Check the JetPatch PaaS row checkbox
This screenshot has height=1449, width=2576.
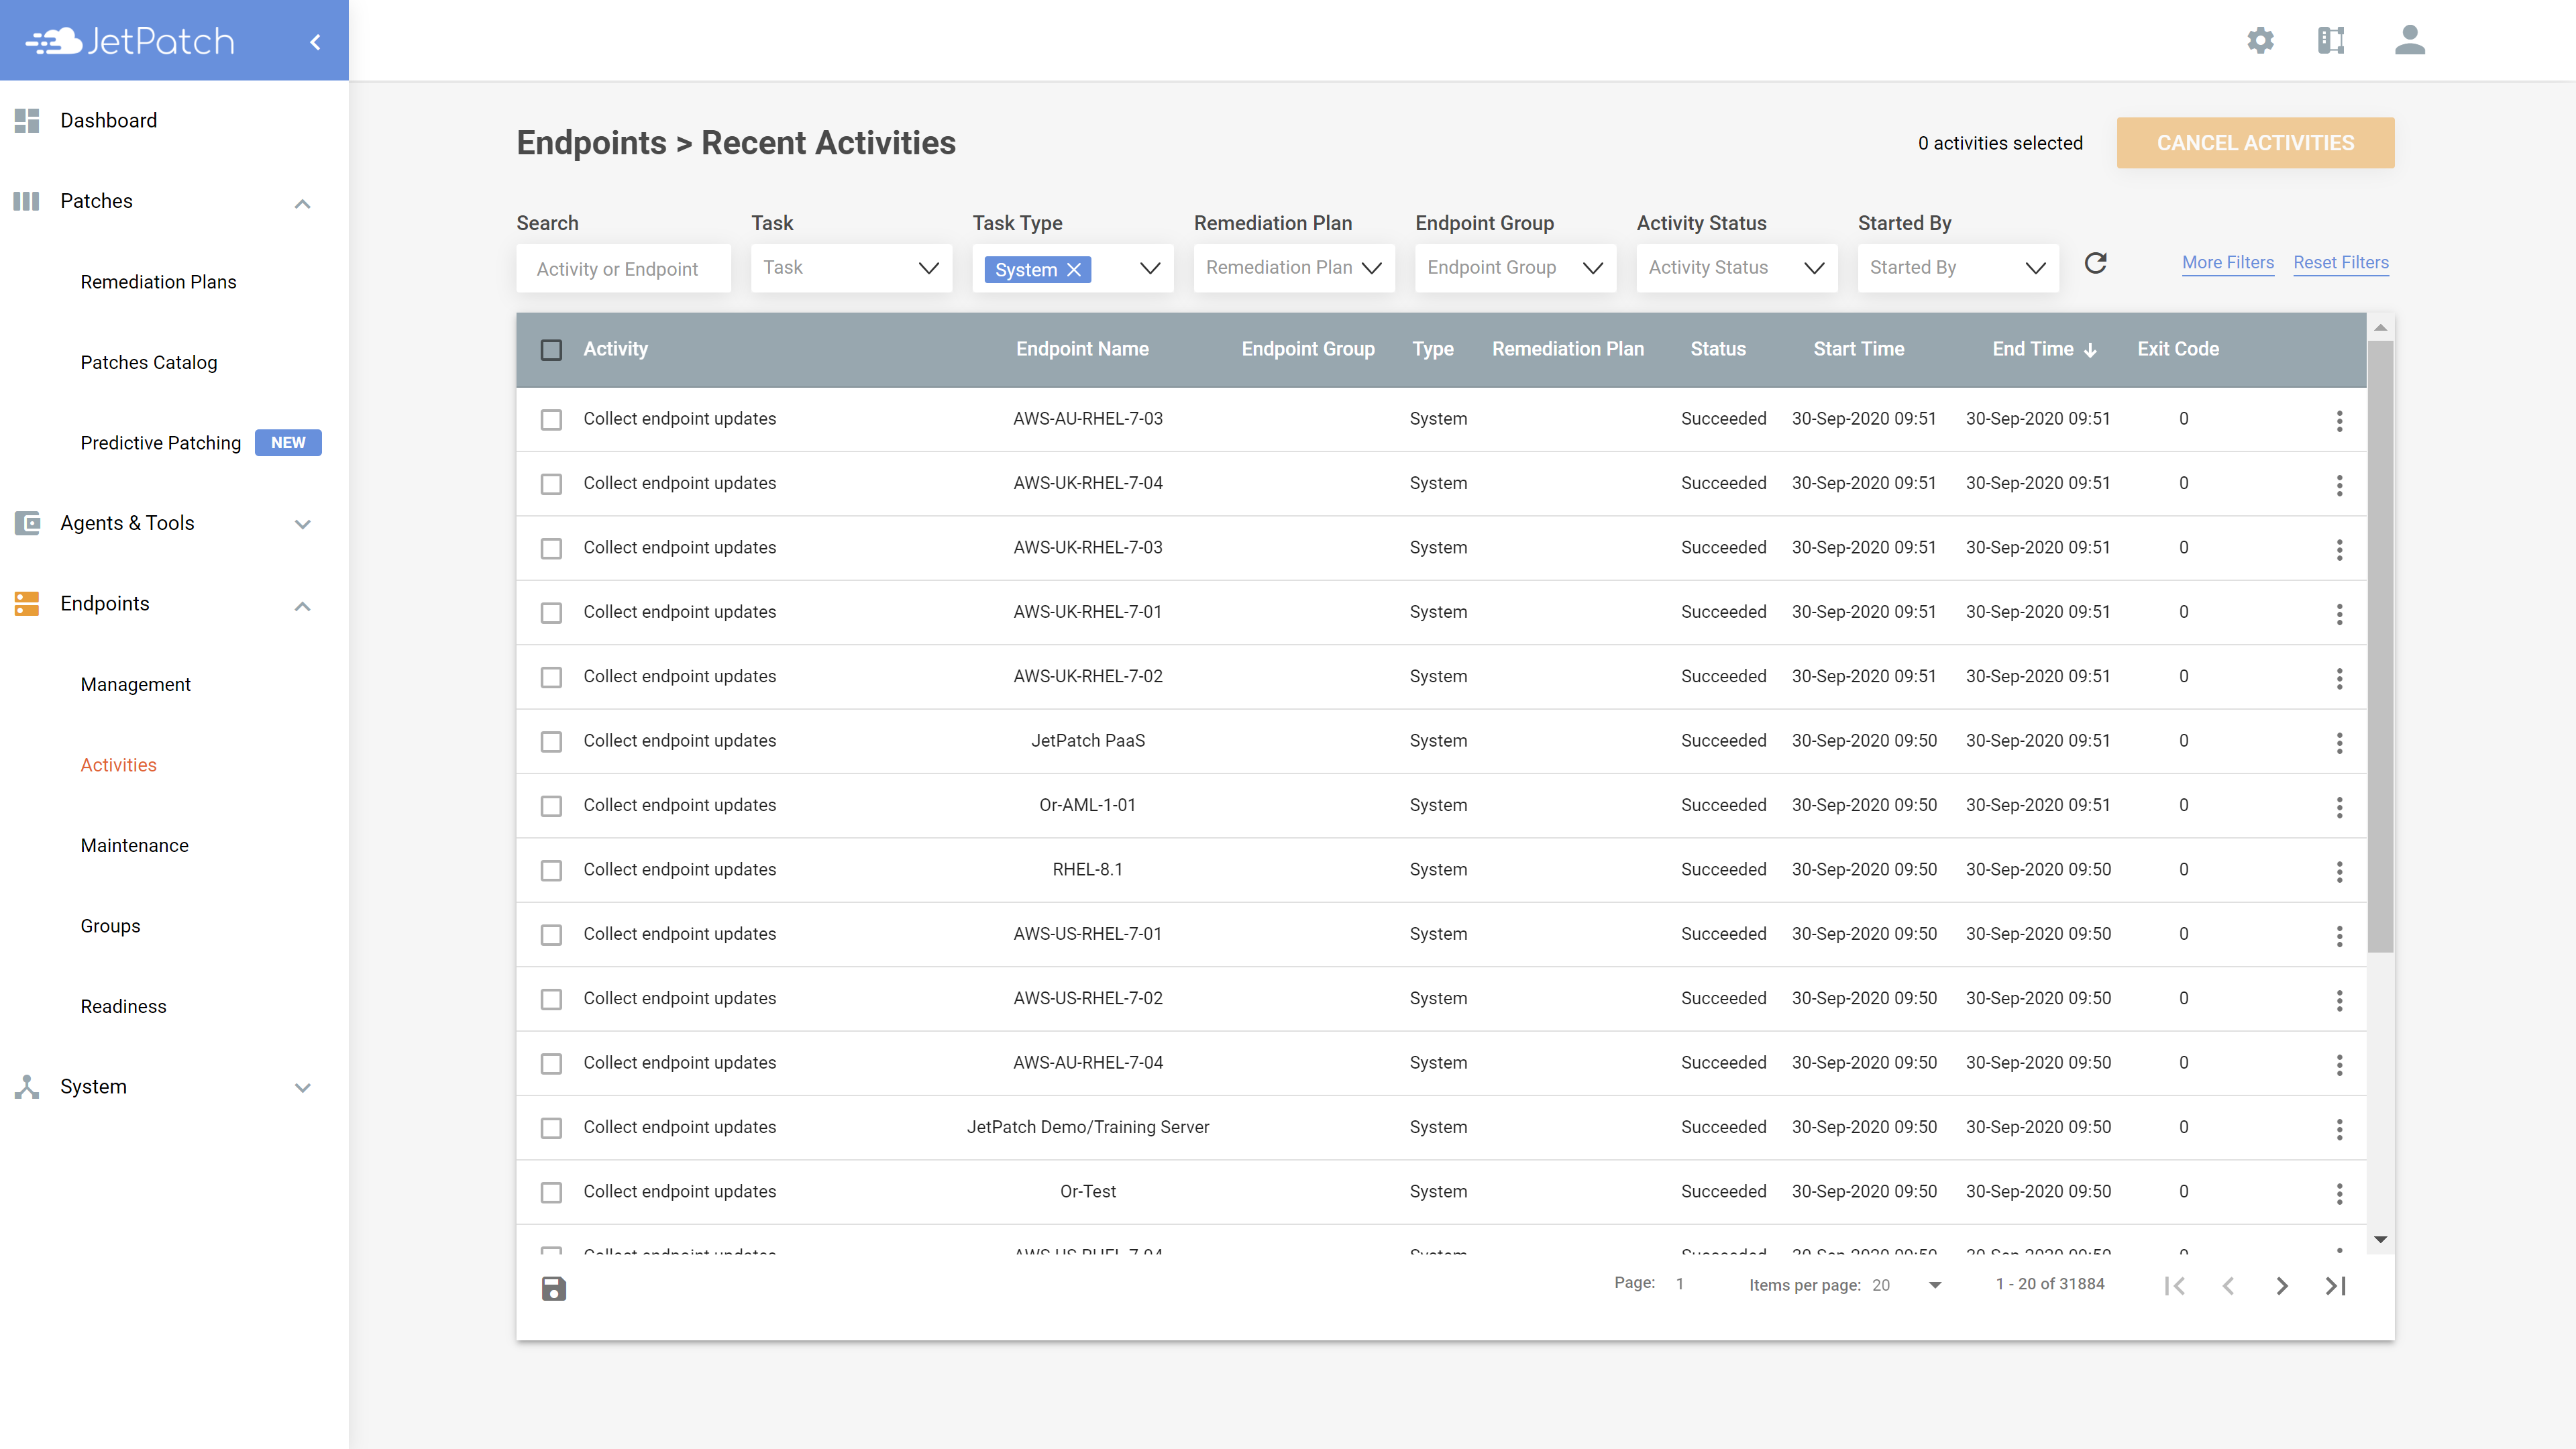click(551, 742)
